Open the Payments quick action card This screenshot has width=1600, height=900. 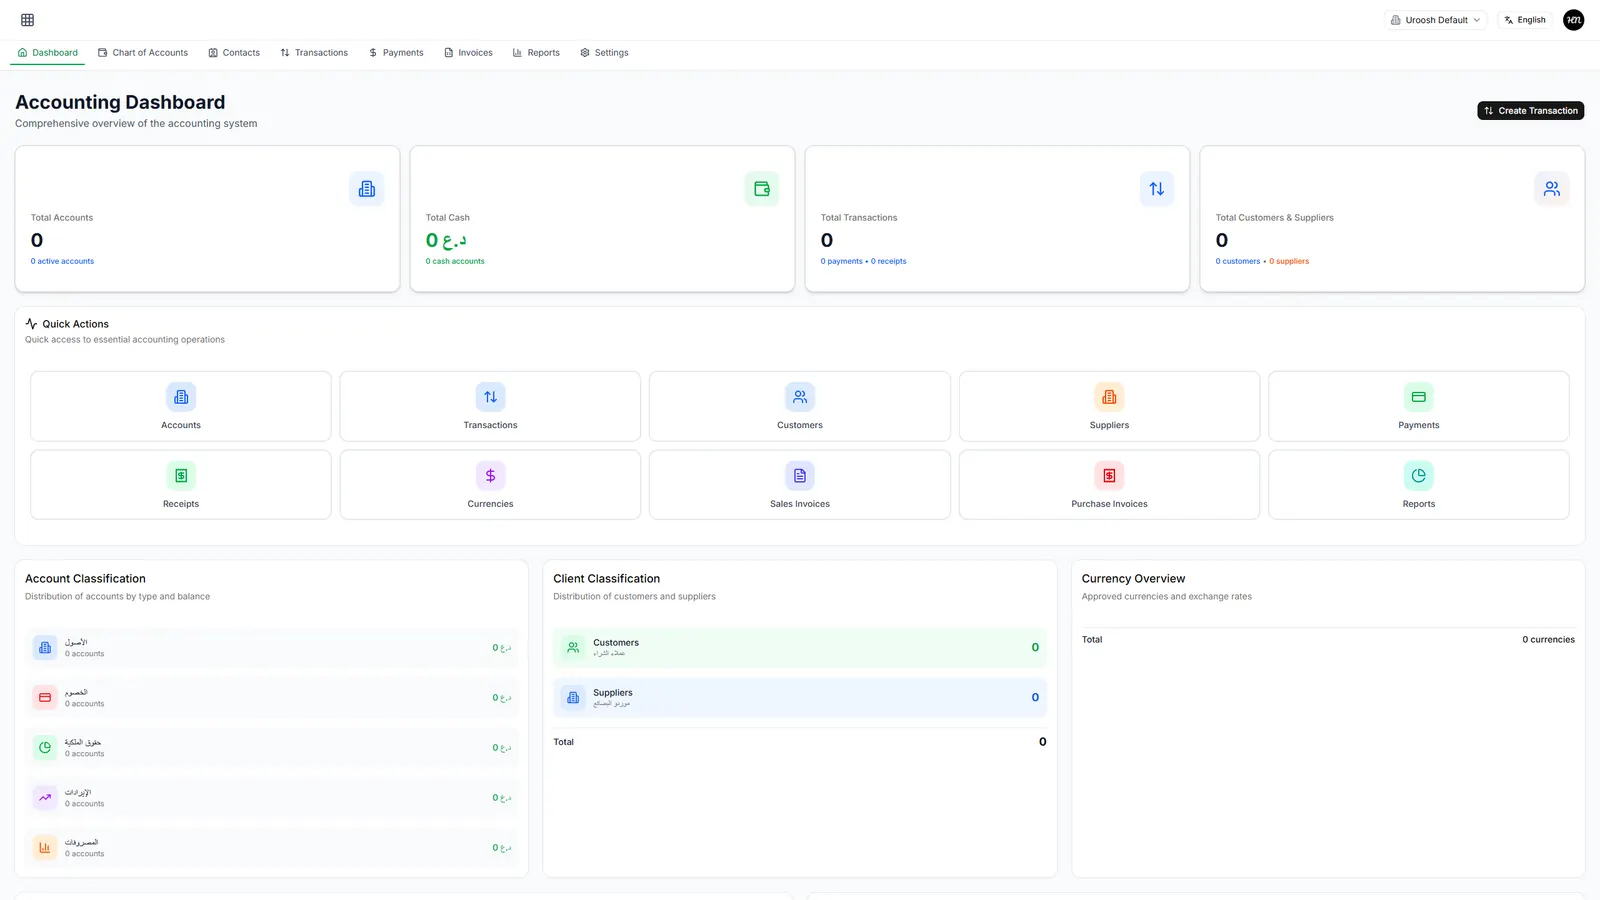[1419, 406]
